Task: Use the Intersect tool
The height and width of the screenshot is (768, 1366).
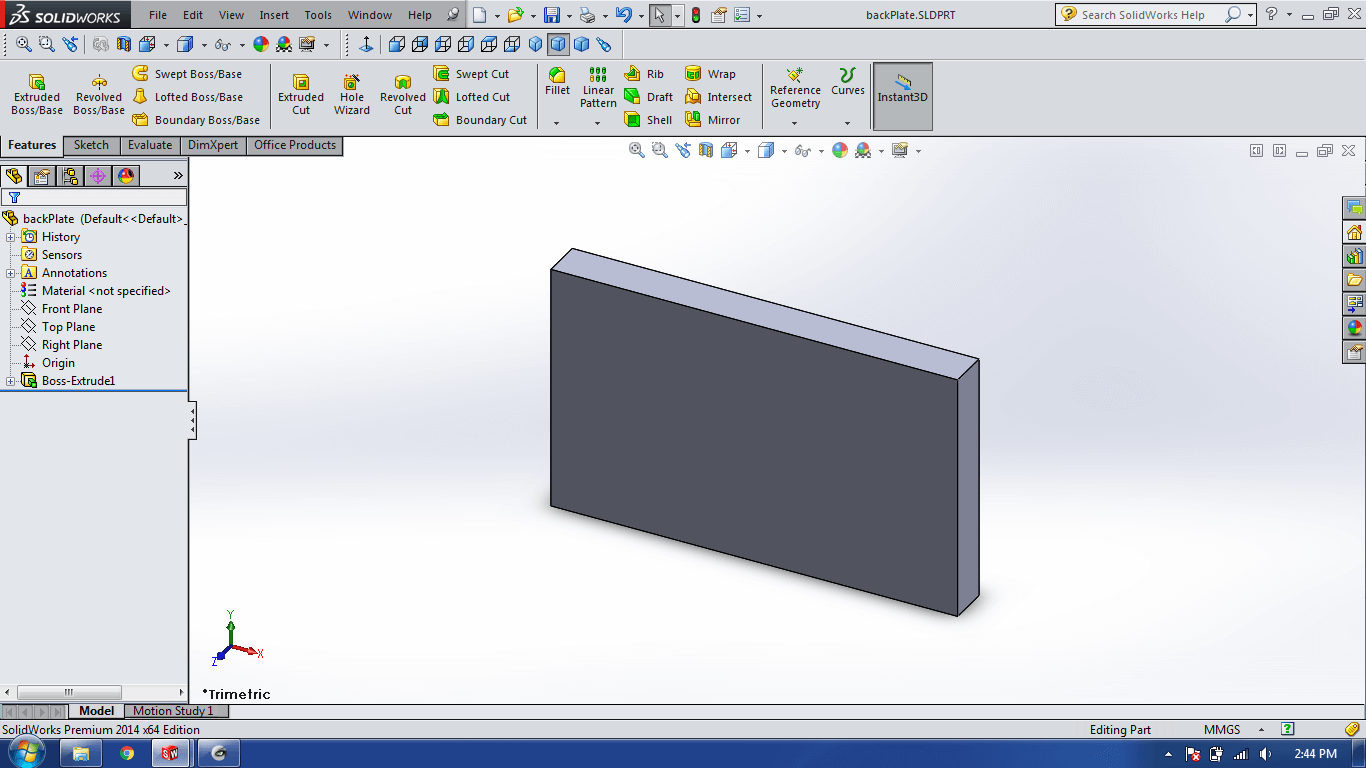Action: [x=718, y=97]
